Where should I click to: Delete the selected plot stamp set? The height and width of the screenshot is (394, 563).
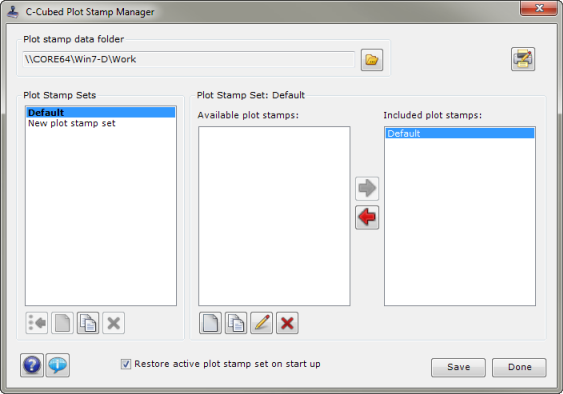pos(113,323)
